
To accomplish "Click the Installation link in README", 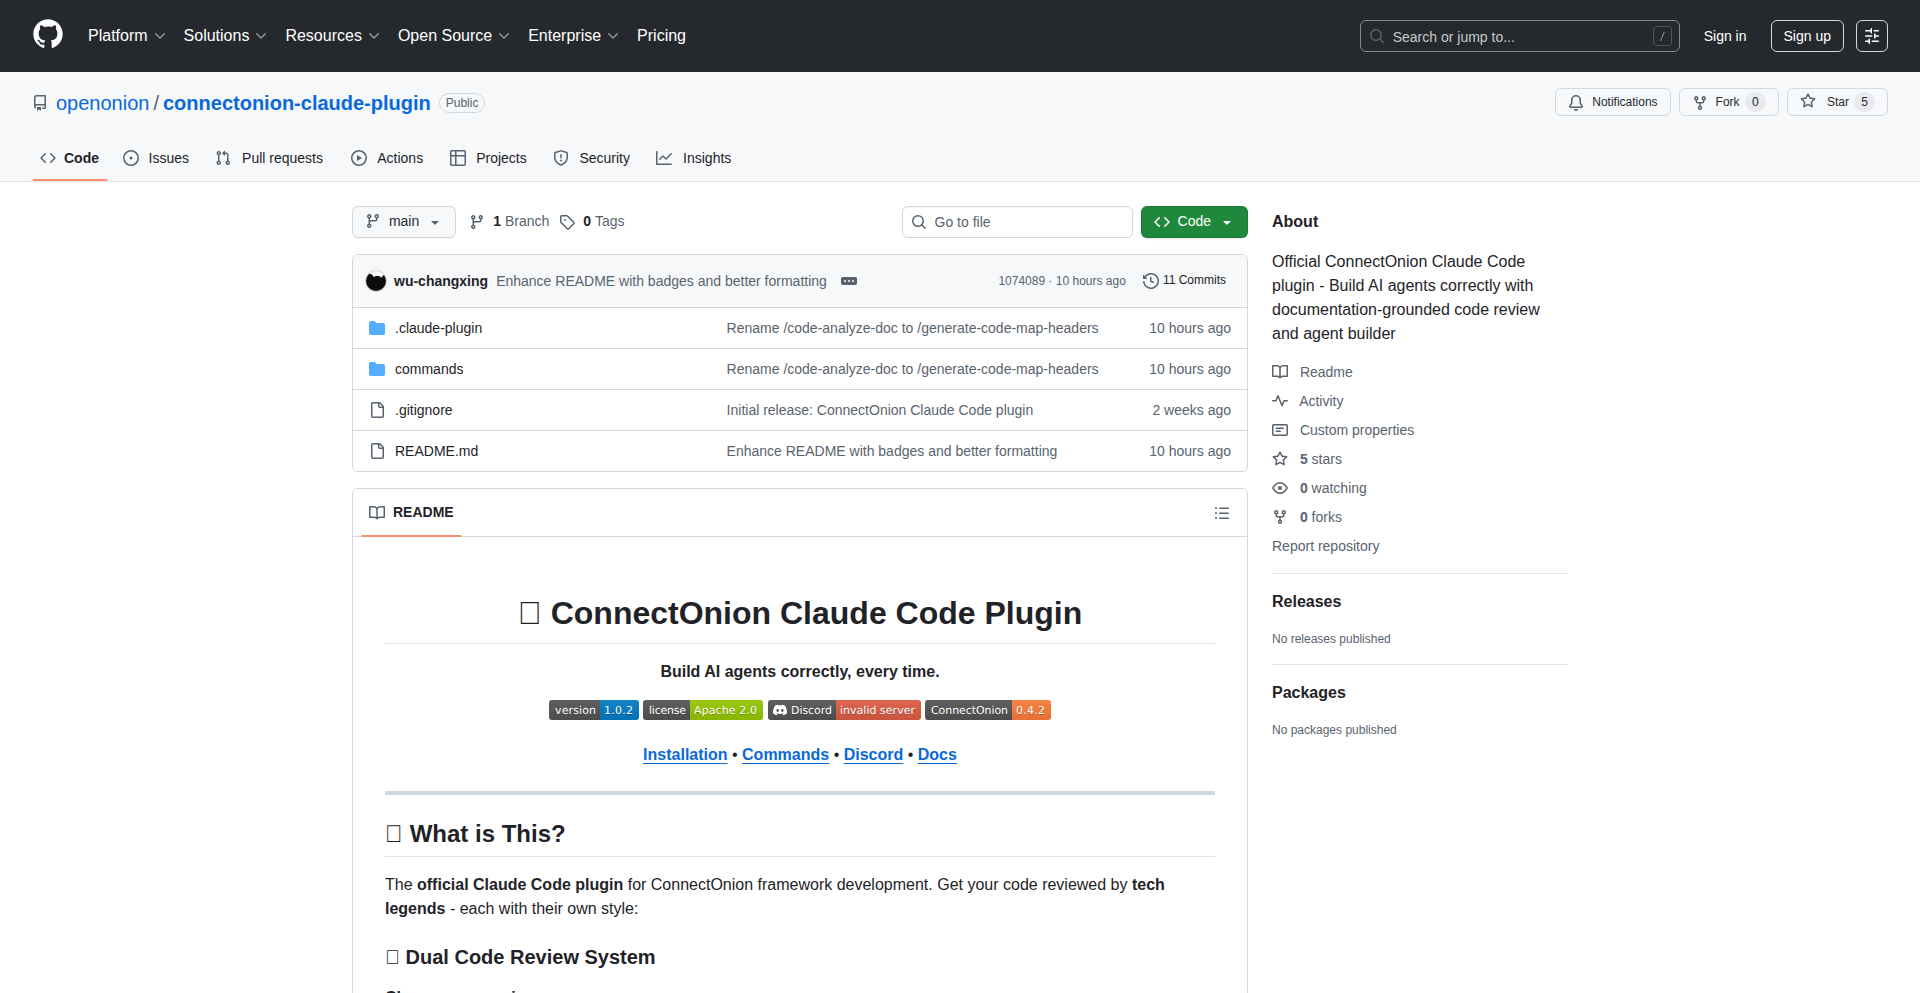I will 684,755.
